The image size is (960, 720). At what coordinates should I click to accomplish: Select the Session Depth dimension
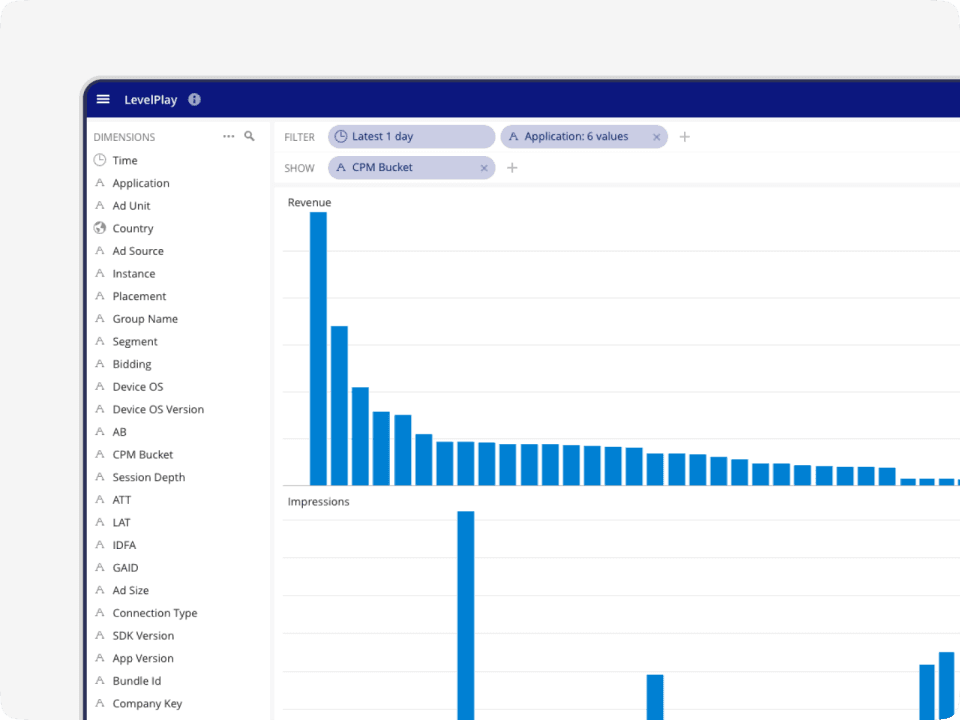click(x=149, y=478)
